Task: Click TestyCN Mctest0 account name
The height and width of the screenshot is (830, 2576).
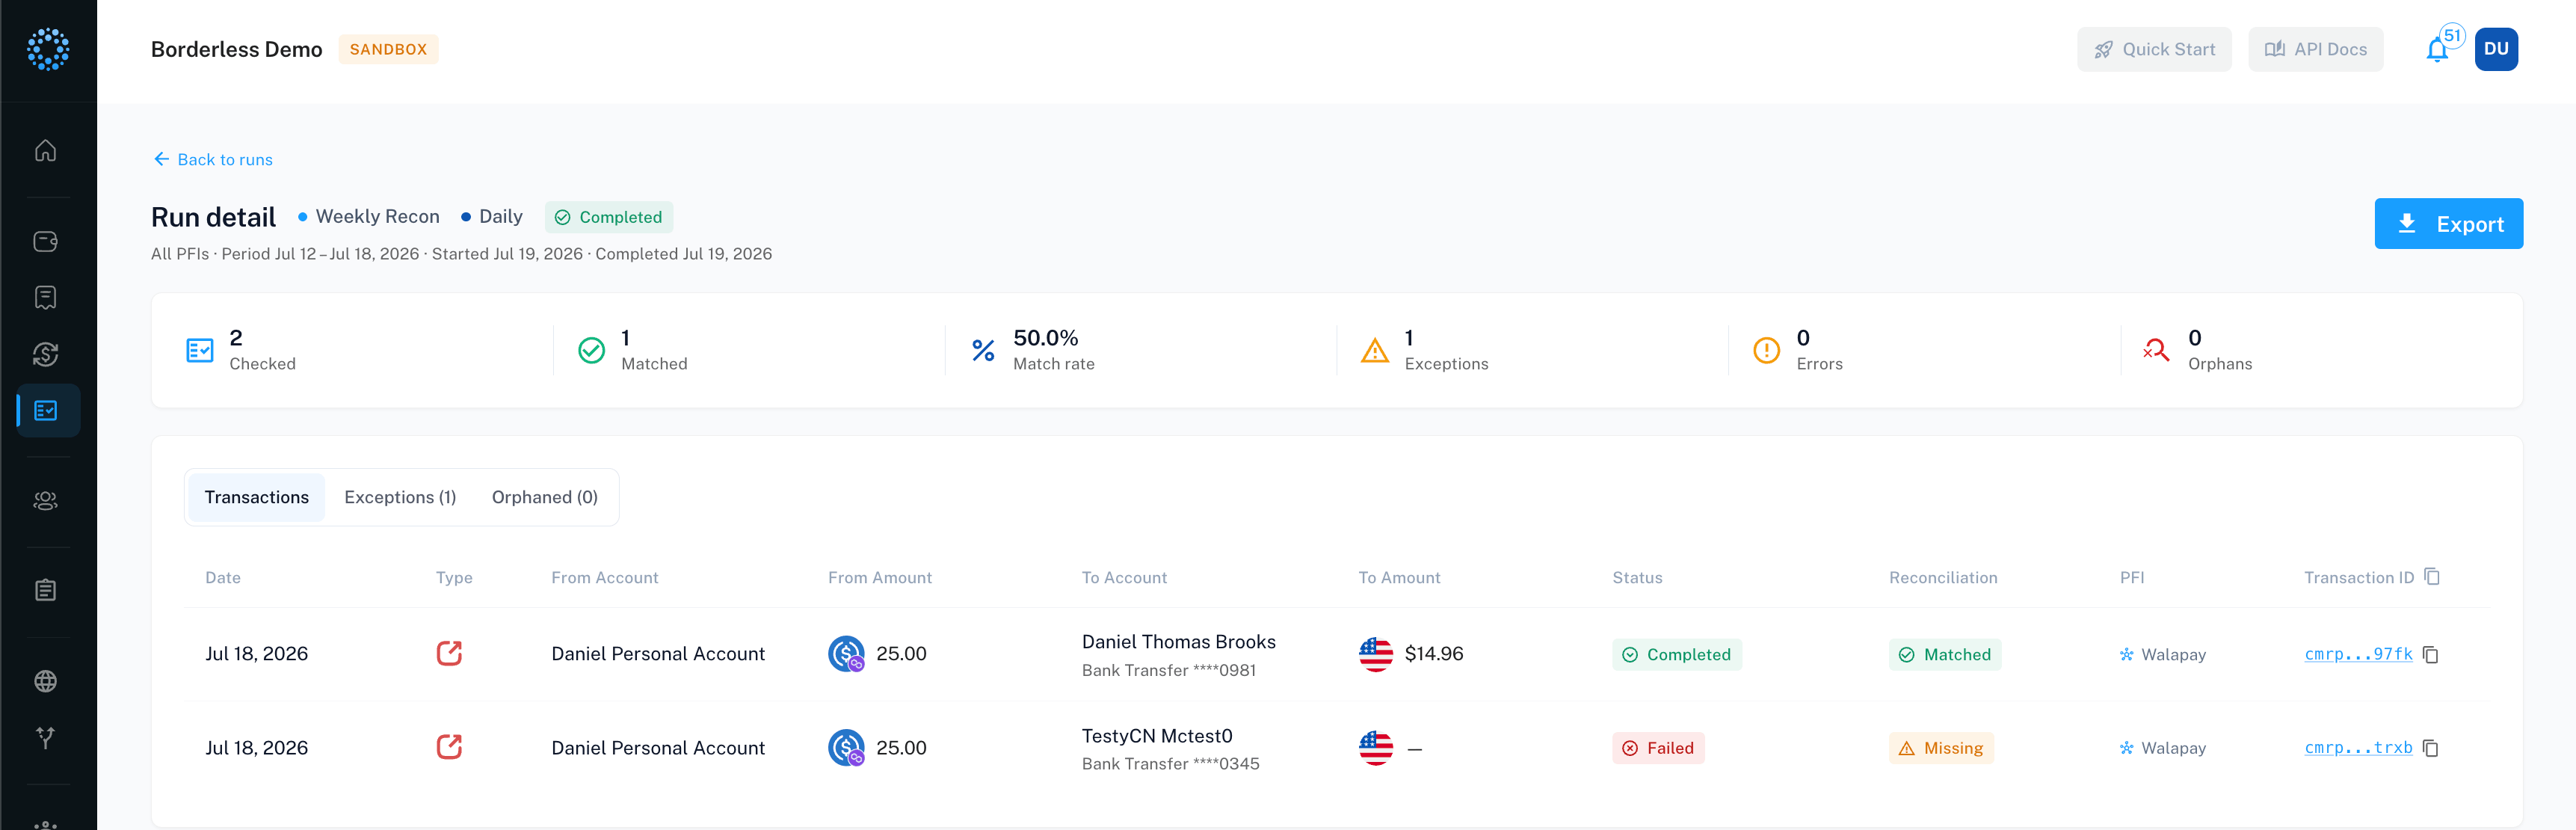Action: coord(1157,736)
